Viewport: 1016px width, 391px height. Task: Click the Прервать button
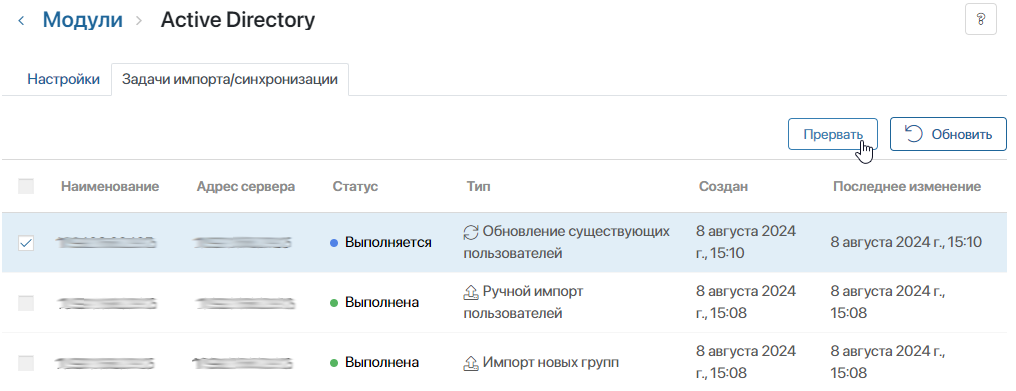pos(833,134)
